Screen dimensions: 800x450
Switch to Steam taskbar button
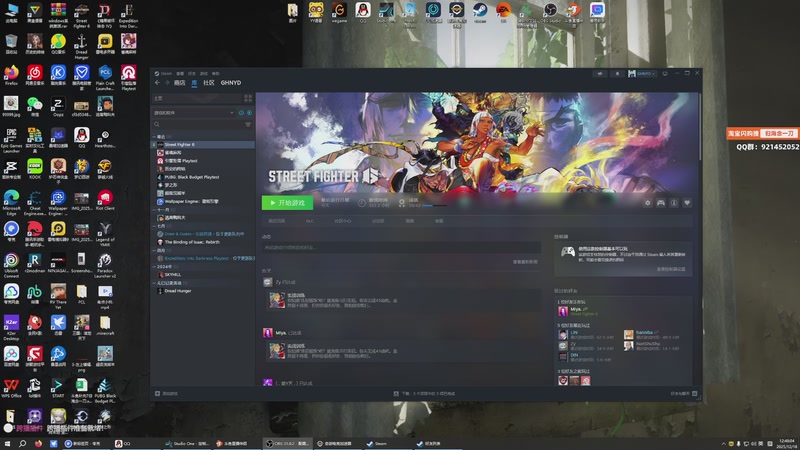pos(387,444)
